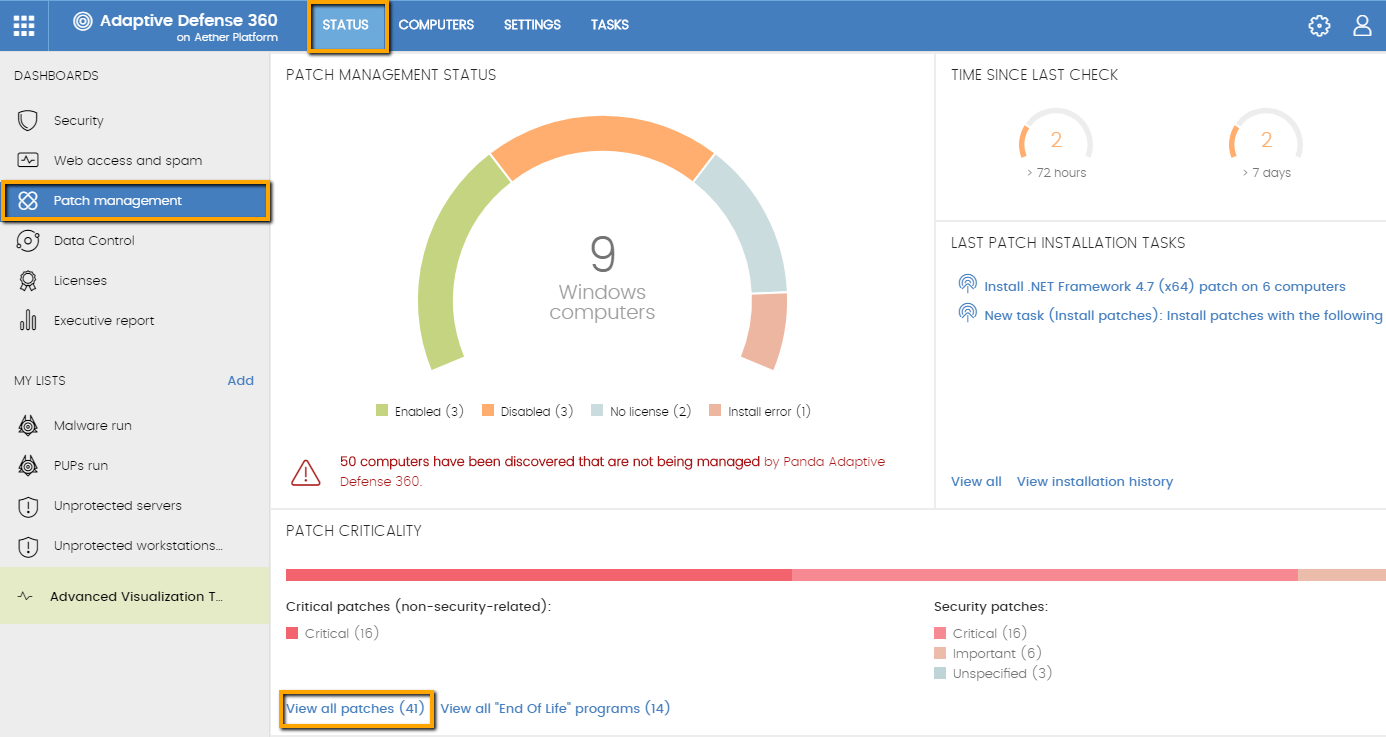This screenshot has width=1386, height=737.
Task: Open the user account icon
Action: pyautogui.click(x=1362, y=26)
